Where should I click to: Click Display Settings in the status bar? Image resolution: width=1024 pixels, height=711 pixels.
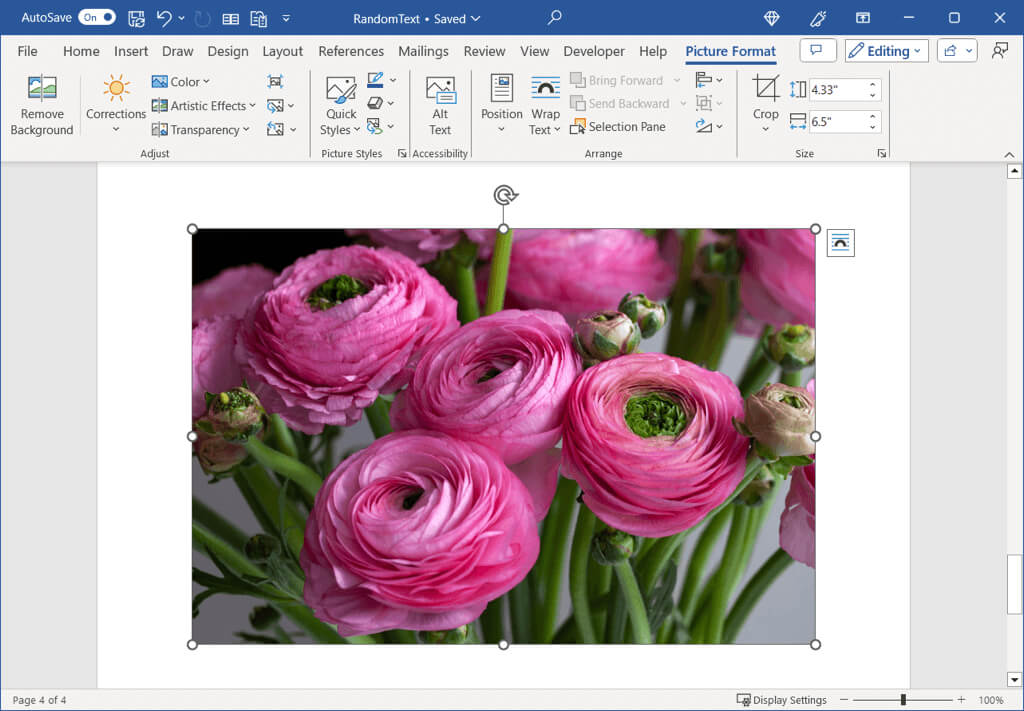(781, 700)
